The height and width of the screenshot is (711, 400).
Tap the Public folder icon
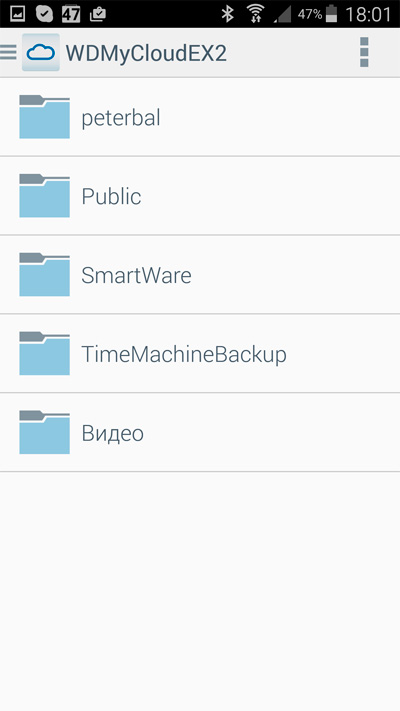pyautogui.click(x=44, y=196)
